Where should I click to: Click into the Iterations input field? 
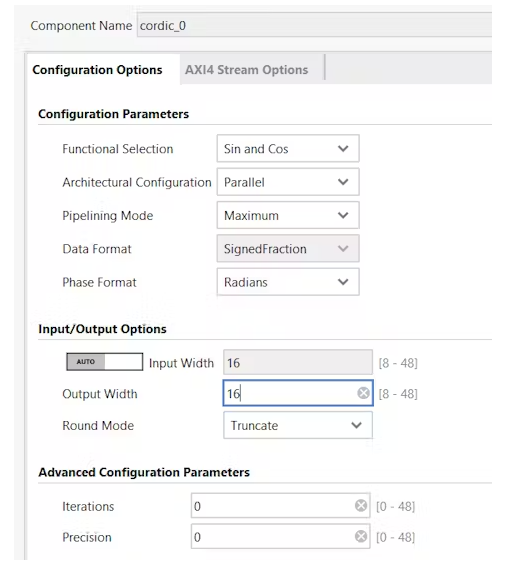[281, 505]
